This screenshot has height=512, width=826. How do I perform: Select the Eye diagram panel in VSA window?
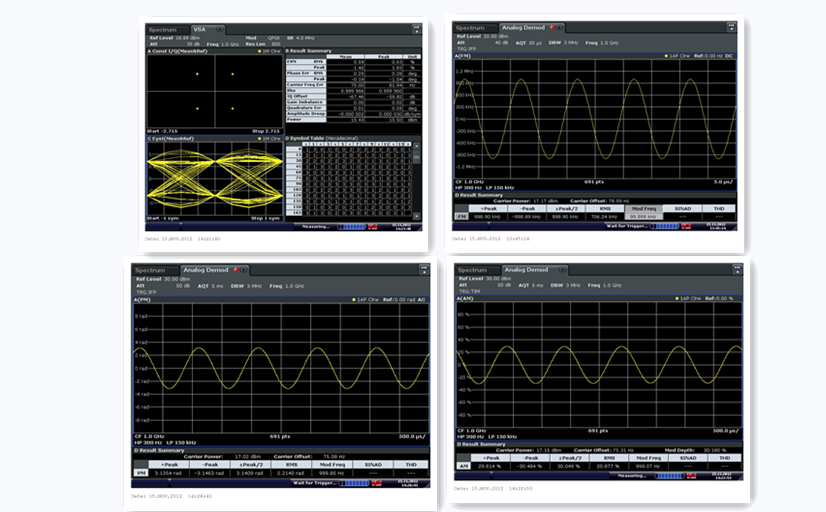[x=214, y=180]
